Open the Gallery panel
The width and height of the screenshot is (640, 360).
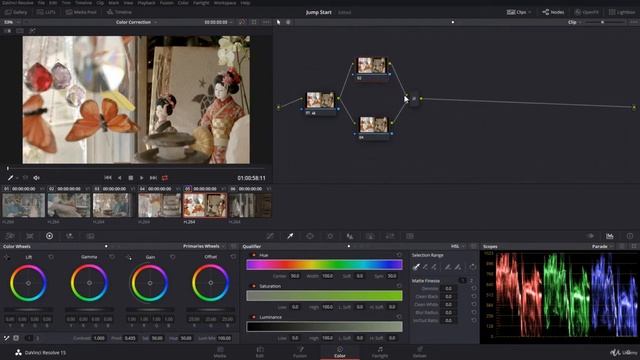pos(16,12)
